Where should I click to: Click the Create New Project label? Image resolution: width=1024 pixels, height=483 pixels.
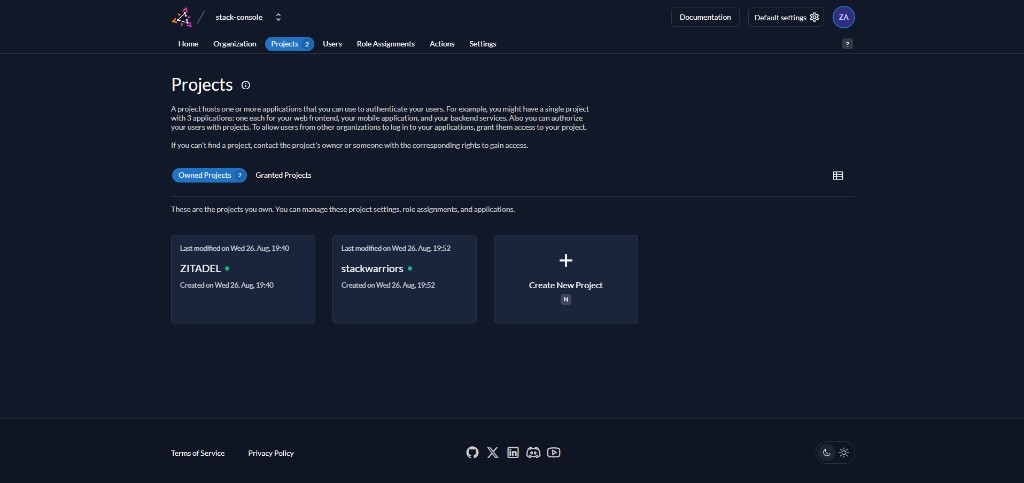click(x=566, y=285)
